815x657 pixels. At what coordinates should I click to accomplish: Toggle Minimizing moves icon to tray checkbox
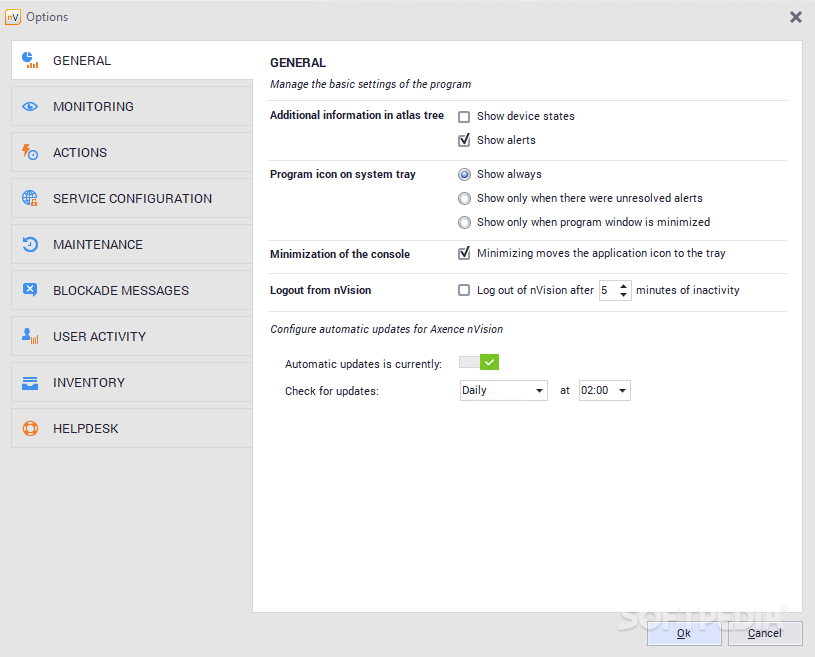(464, 253)
